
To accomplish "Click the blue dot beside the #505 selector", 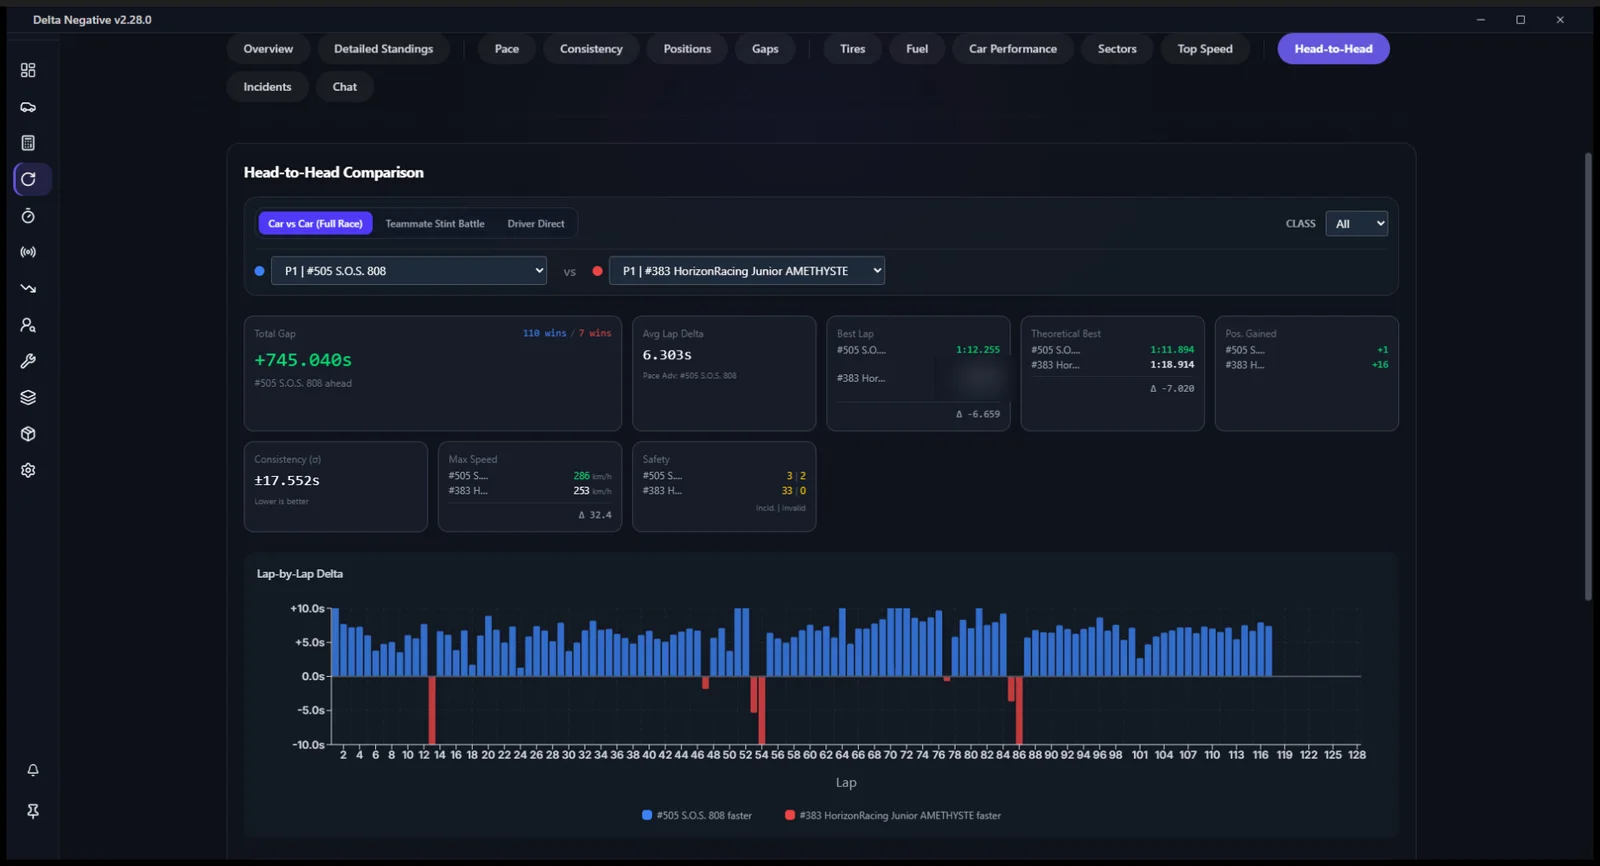I will (x=260, y=271).
